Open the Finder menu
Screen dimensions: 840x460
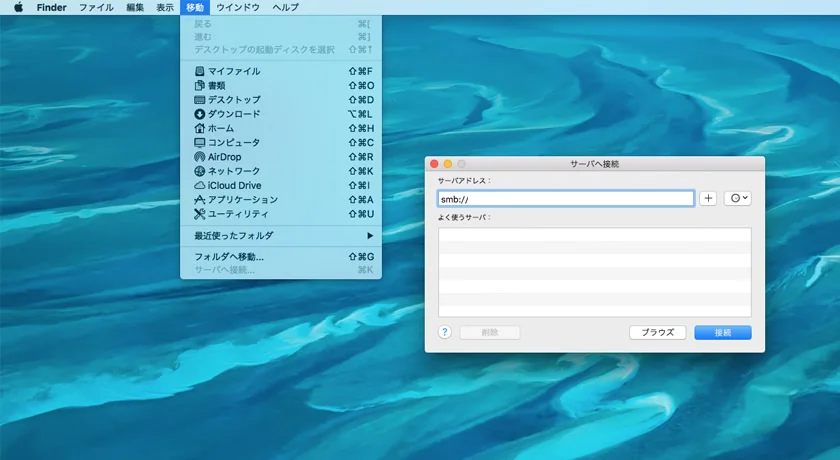(51, 7)
